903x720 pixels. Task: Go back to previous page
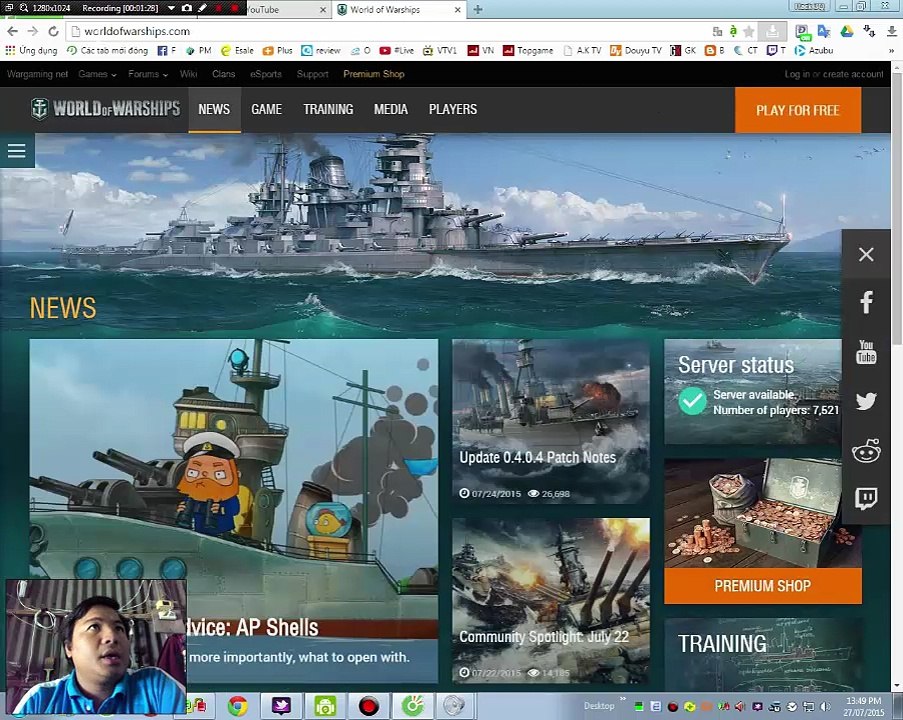tap(13, 31)
